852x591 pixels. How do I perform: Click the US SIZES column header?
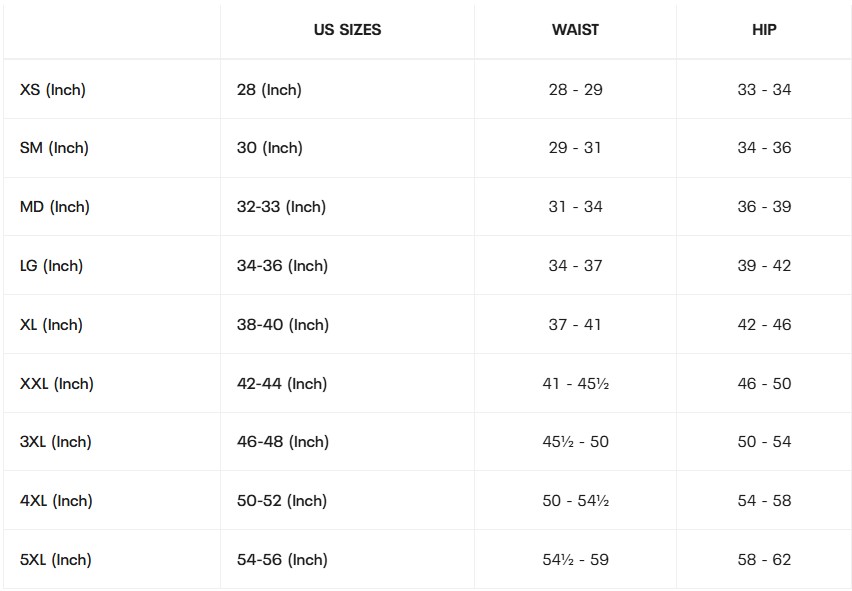tap(347, 30)
